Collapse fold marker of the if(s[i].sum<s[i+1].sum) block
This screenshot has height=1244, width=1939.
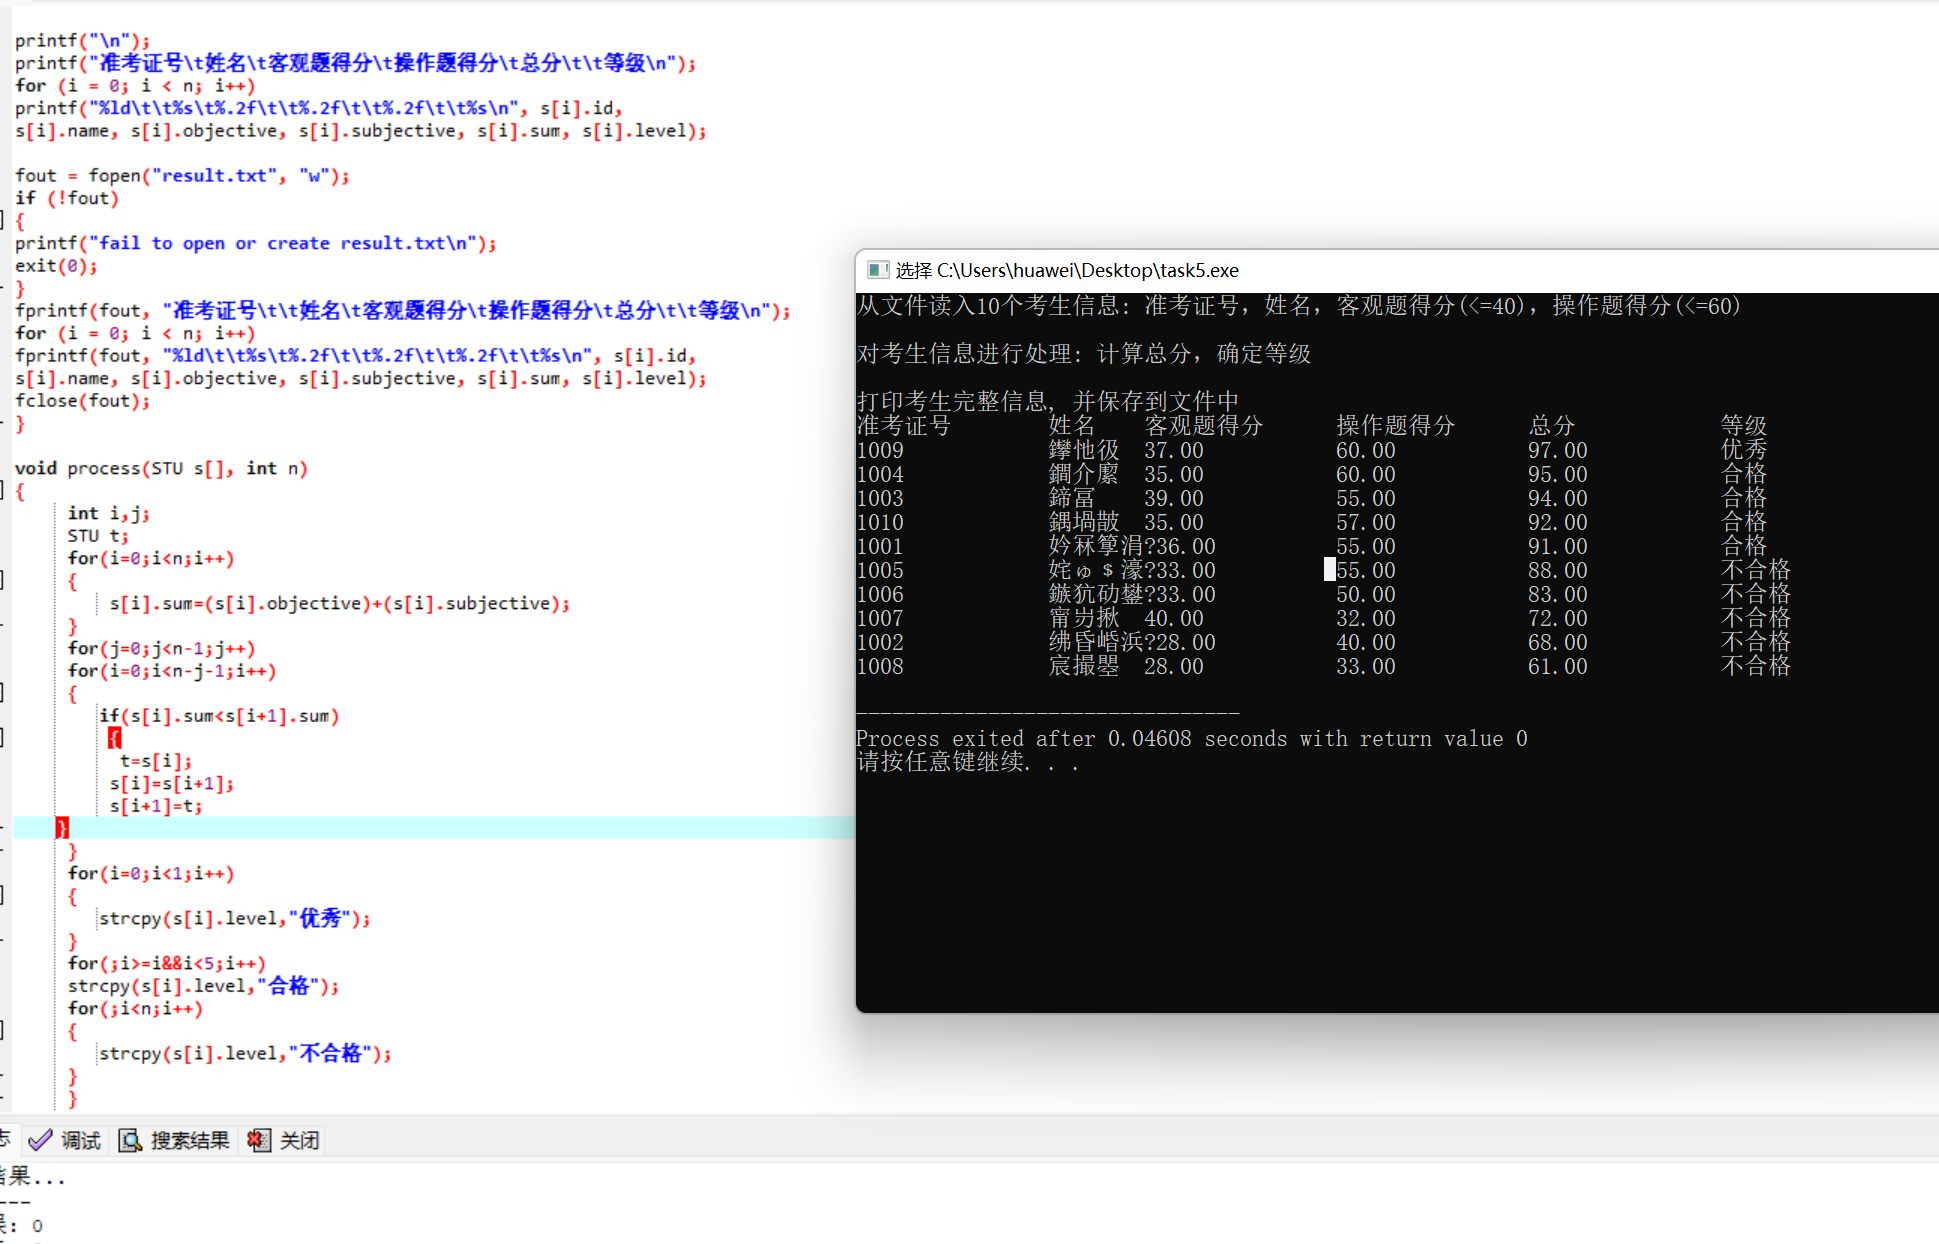point(3,738)
